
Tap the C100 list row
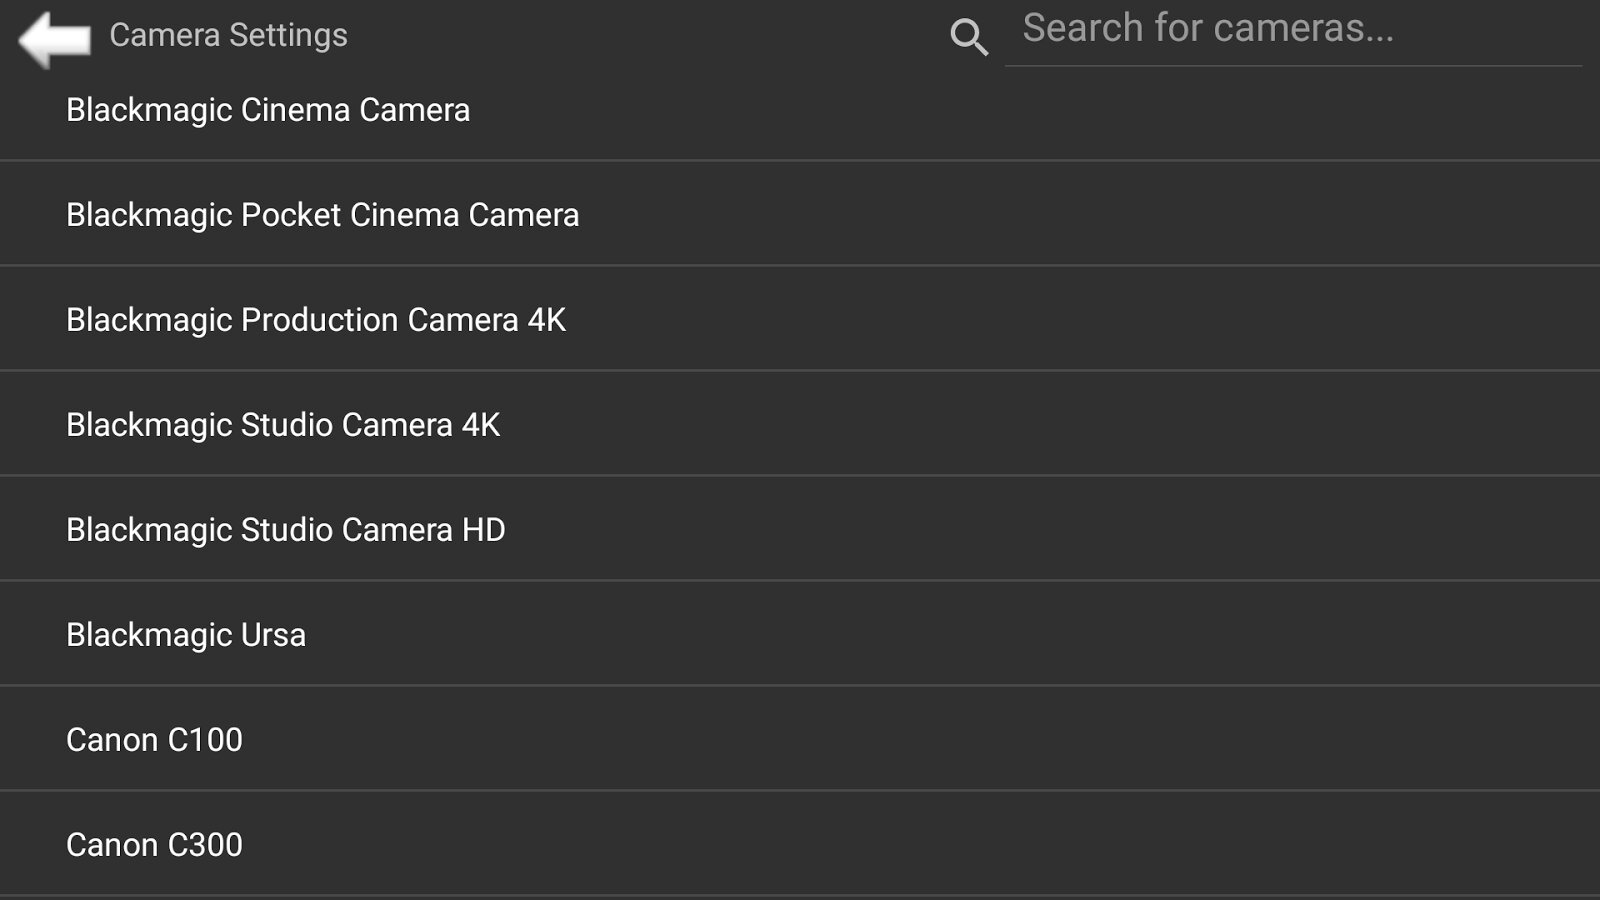[800, 740]
